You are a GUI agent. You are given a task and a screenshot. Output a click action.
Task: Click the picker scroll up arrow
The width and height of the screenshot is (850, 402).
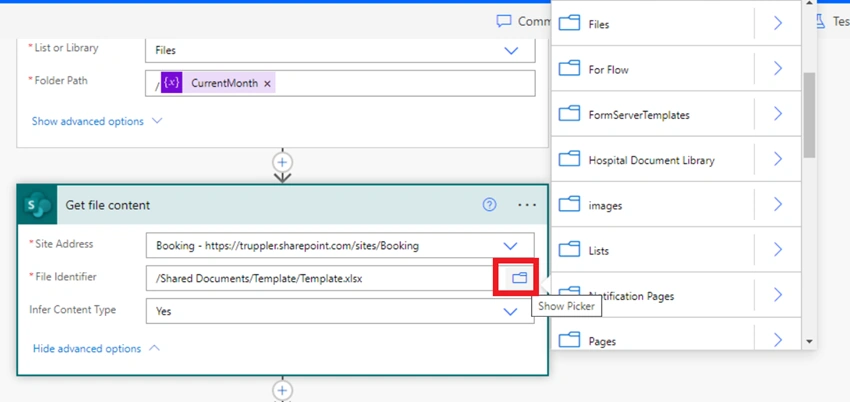point(809,3)
